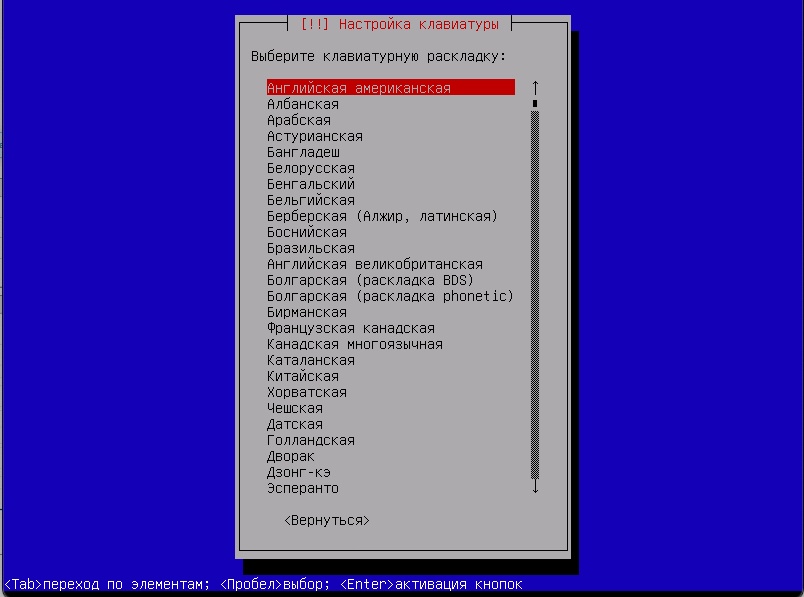Click the scrollbar up arrow
This screenshot has height=597, width=804.
535,87
